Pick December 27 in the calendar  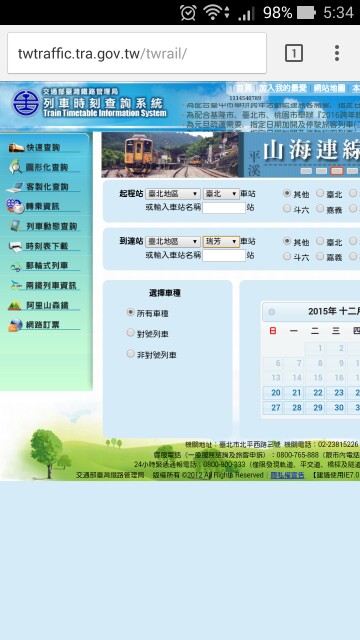pyautogui.click(x=273, y=407)
